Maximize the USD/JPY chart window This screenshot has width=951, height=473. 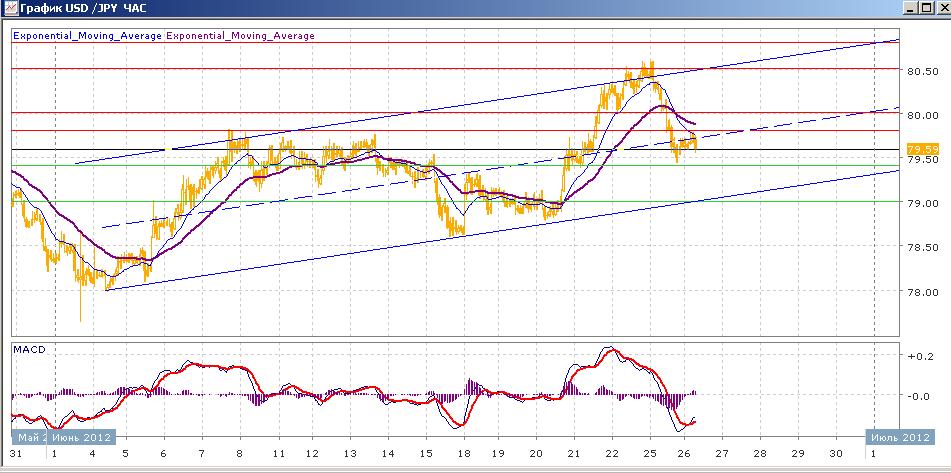[926, 8]
